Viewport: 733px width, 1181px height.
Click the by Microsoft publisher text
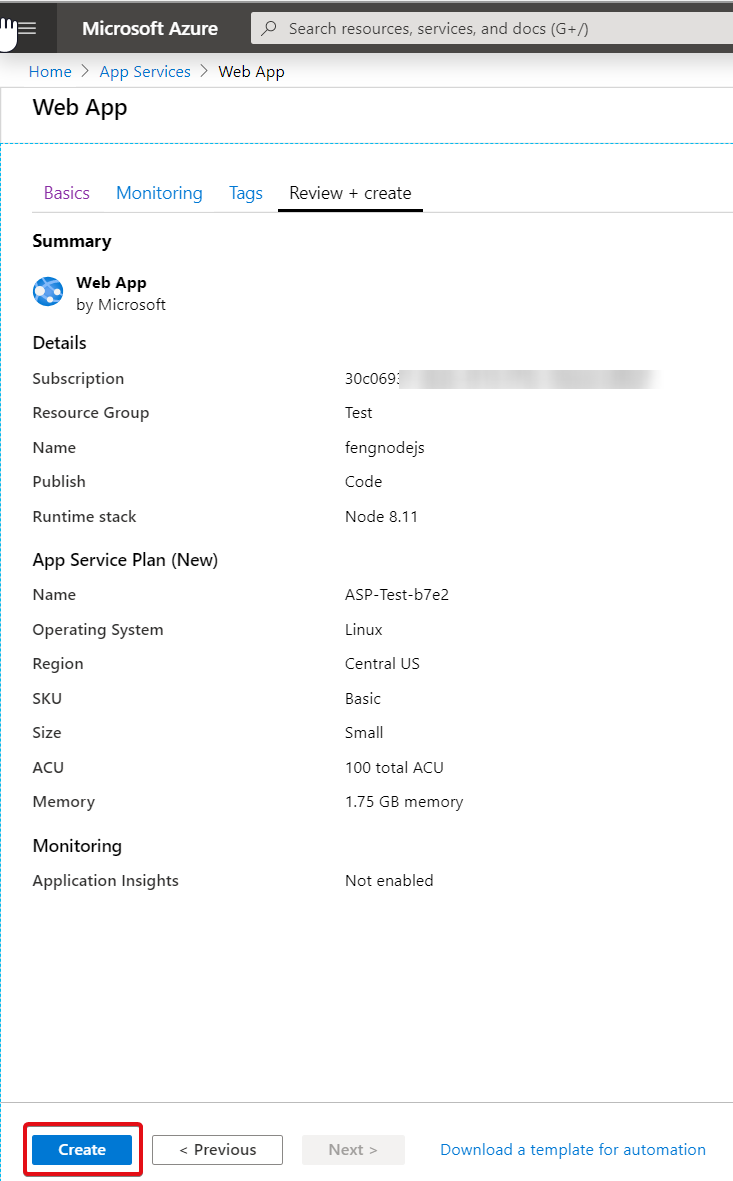pyautogui.click(x=121, y=304)
